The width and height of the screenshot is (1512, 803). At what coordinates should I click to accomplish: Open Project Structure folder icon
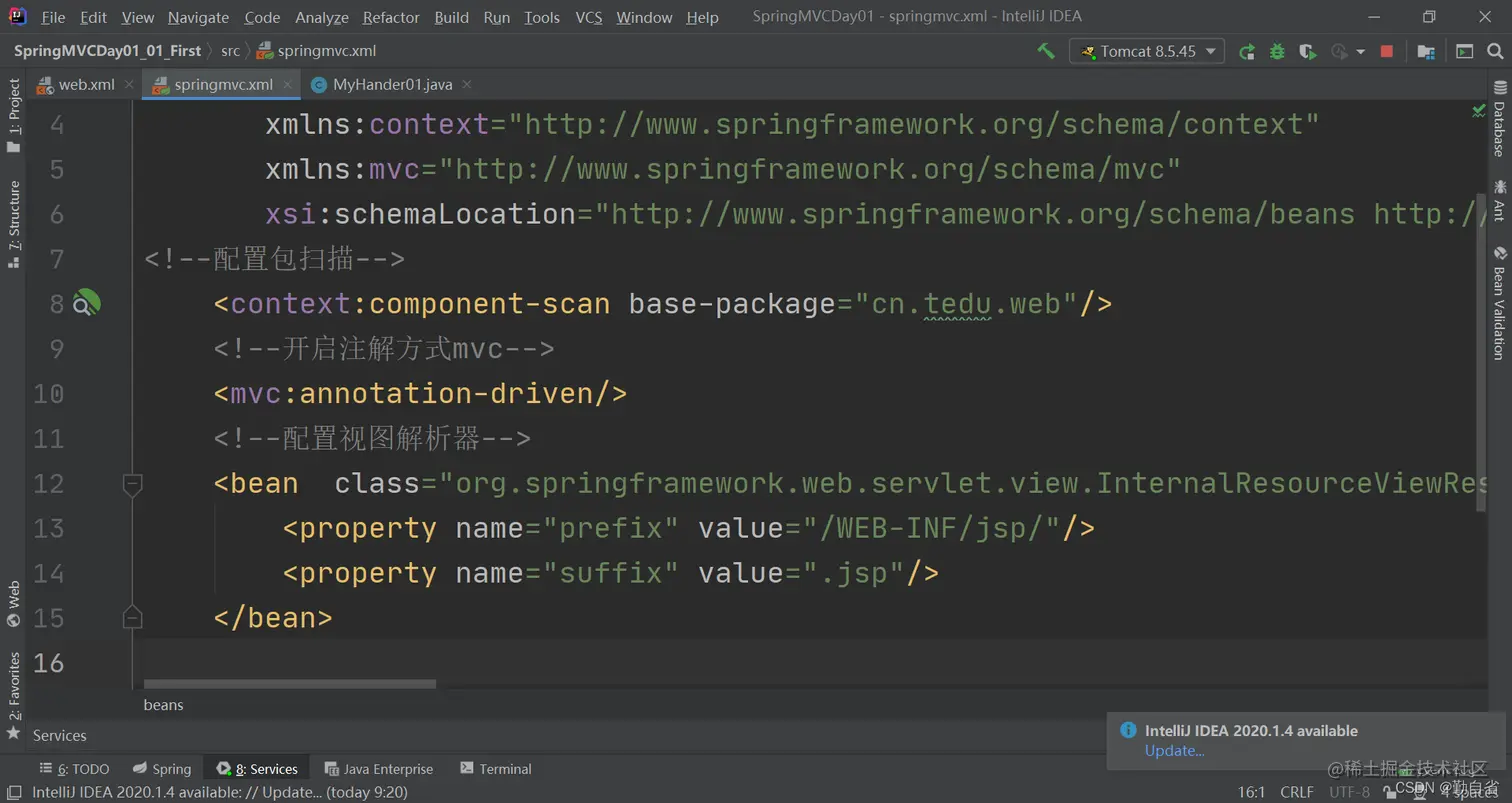coord(1427,51)
